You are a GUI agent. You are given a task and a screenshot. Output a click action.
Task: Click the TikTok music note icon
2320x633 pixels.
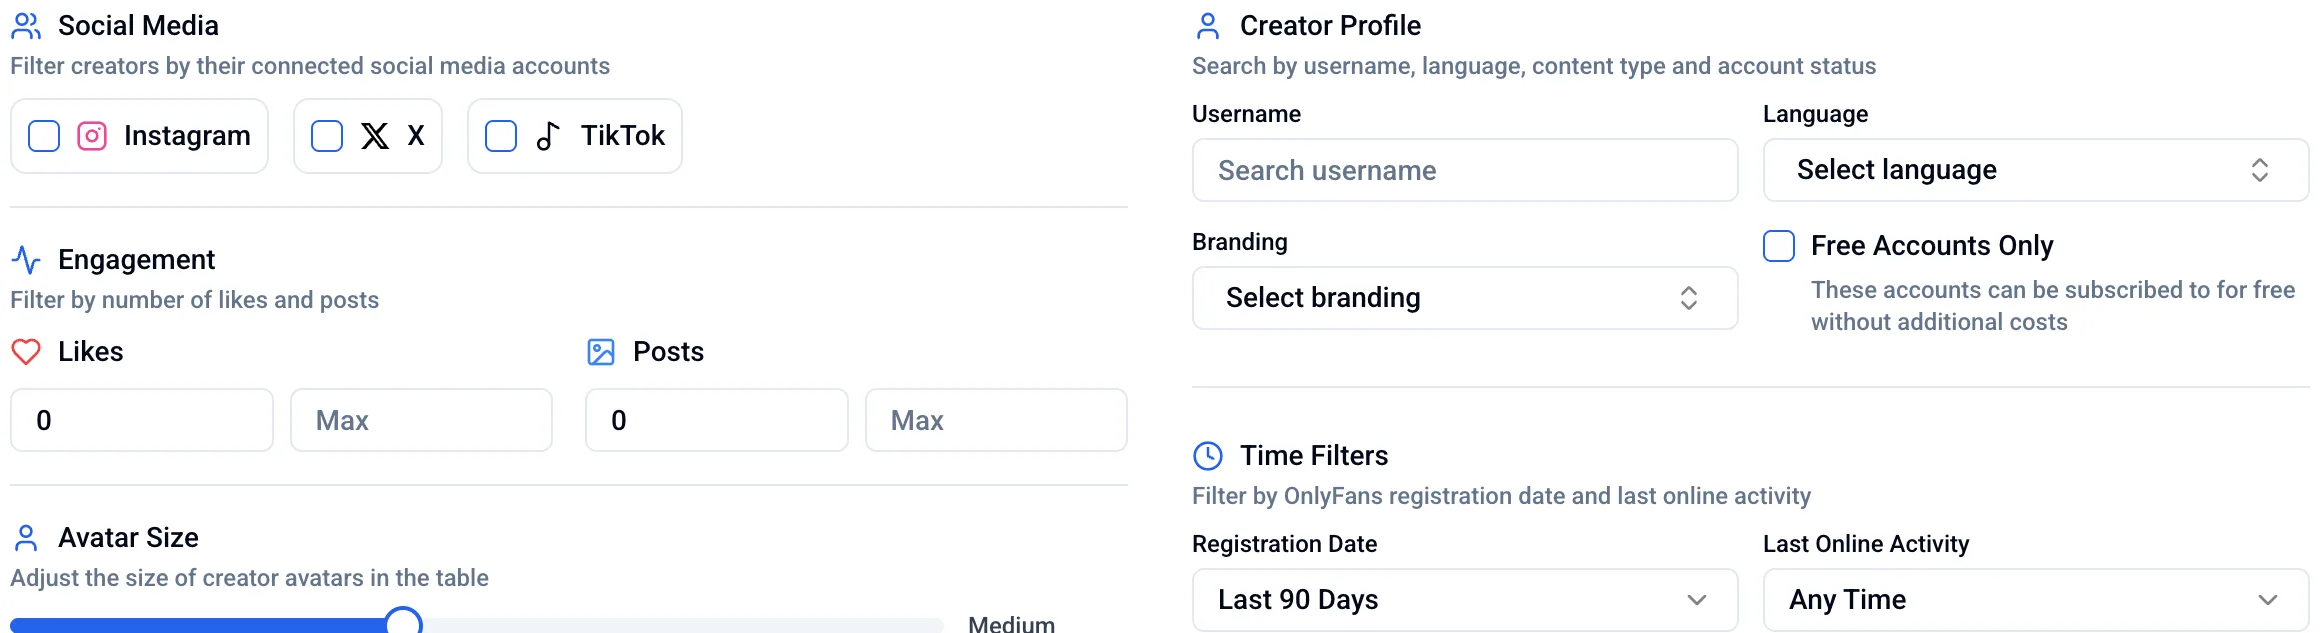(548, 135)
